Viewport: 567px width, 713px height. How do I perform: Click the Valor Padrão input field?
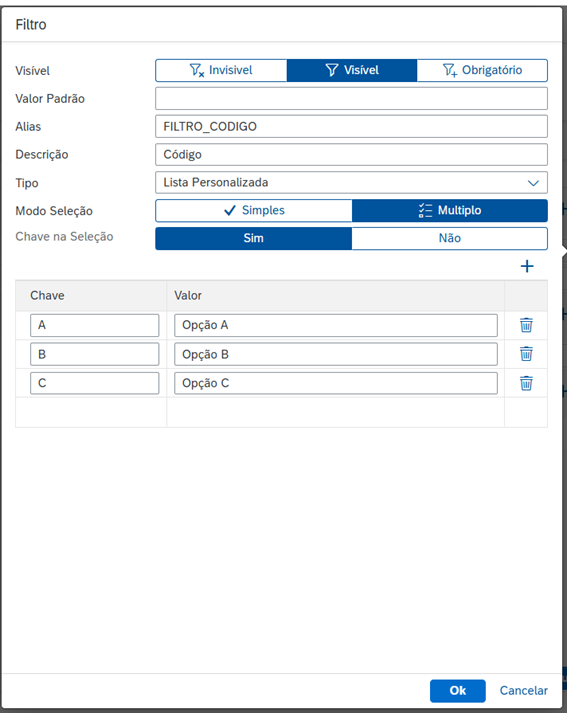(351, 98)
